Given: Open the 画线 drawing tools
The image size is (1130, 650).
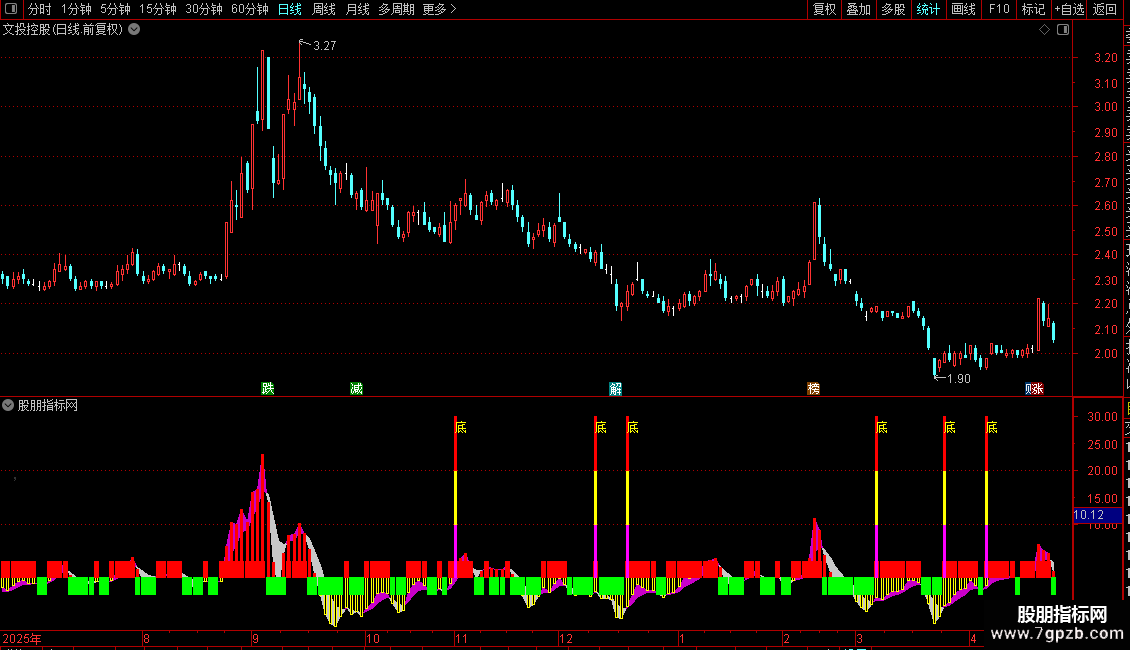Looking at the screenshot, I should point(963,9).
